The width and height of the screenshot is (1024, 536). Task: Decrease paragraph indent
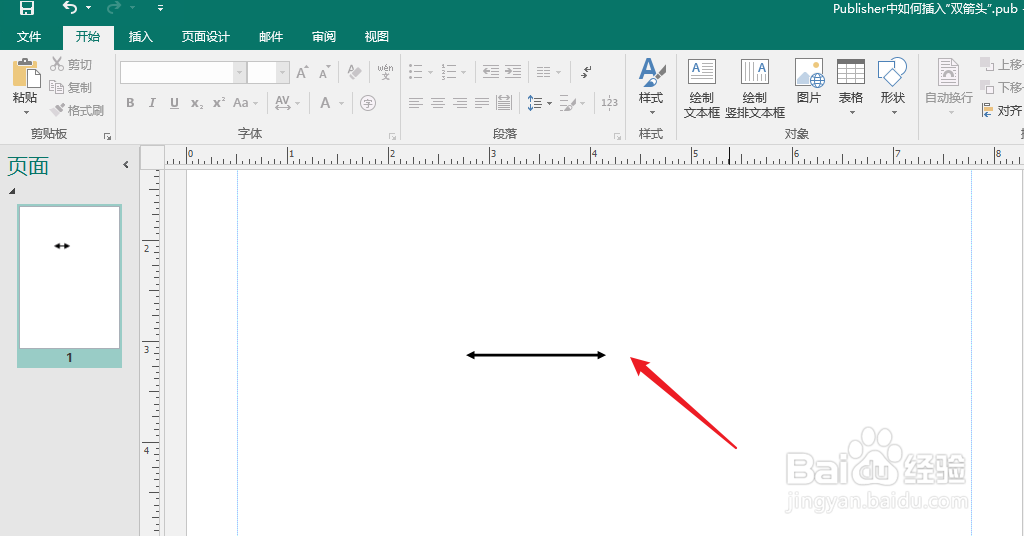click(490, 72)
